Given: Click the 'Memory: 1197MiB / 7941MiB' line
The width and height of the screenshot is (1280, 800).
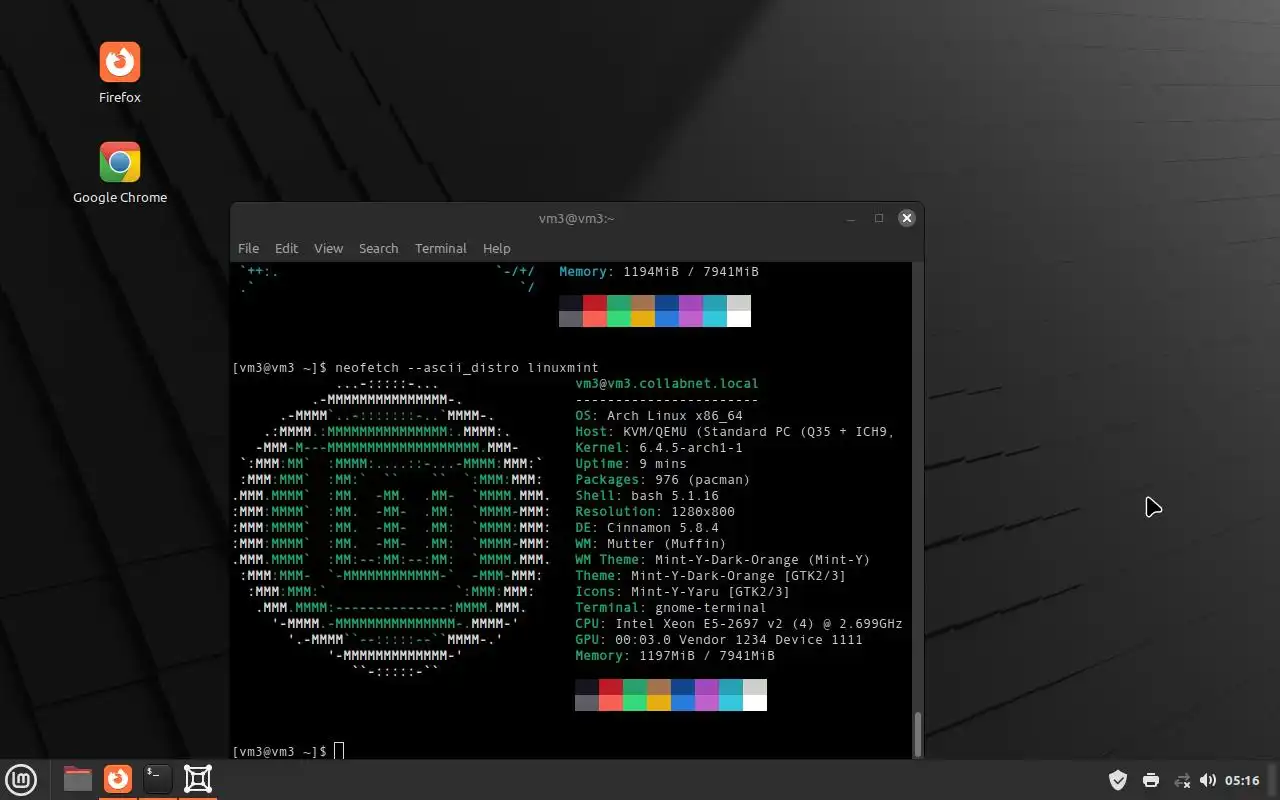Looking at the screenshot, I should [675, 655].
